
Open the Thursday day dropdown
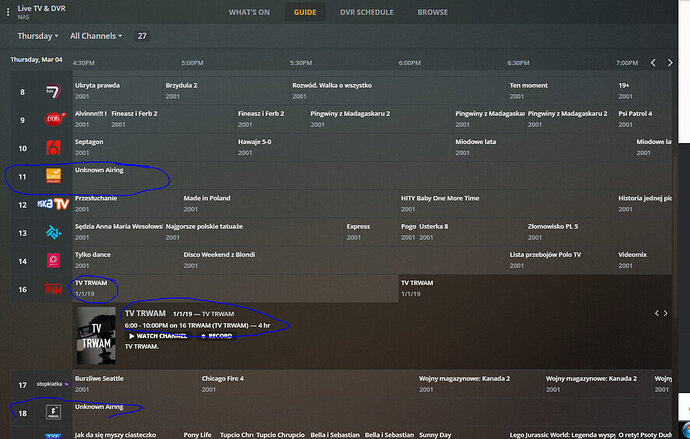[37, 36]
